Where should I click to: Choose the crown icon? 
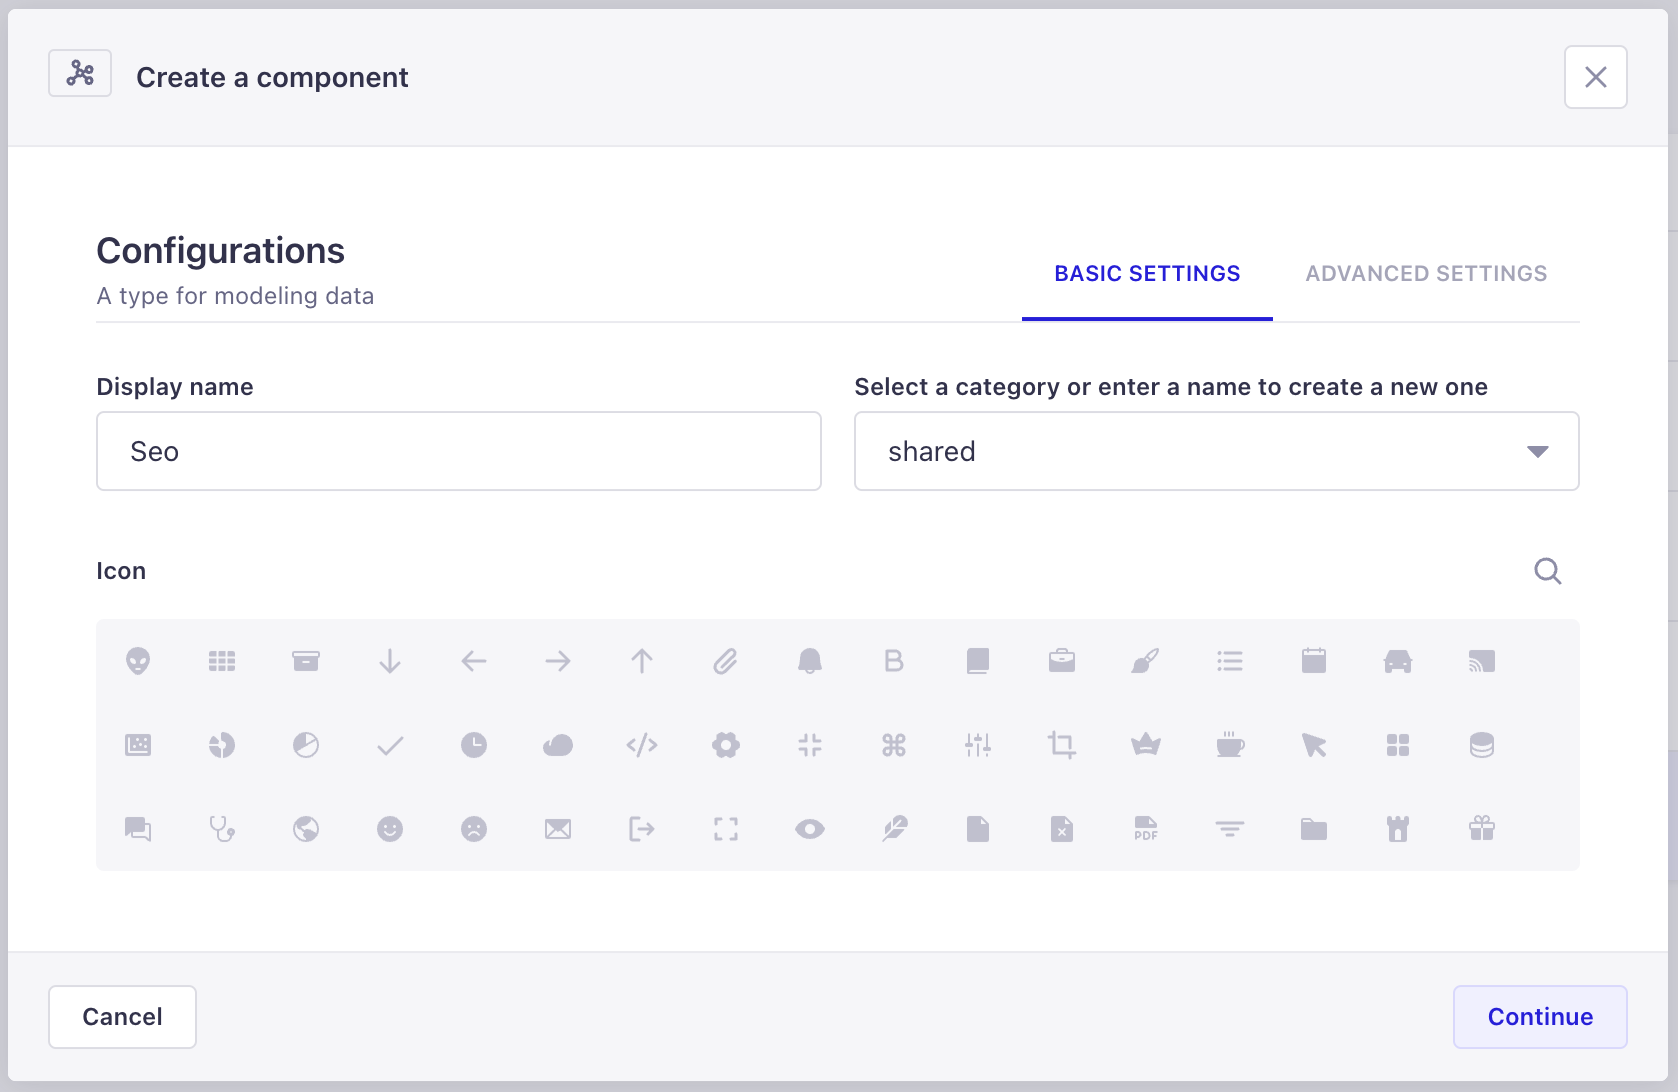click(x=1146, y=745)
